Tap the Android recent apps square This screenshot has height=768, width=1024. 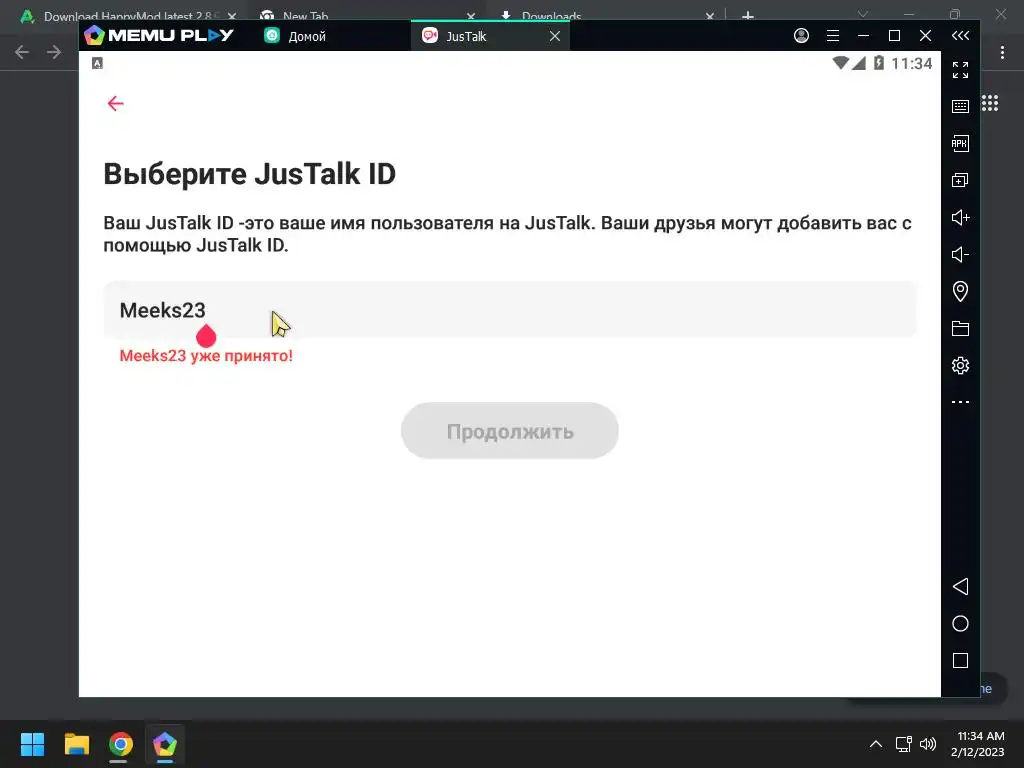[960, 660]
